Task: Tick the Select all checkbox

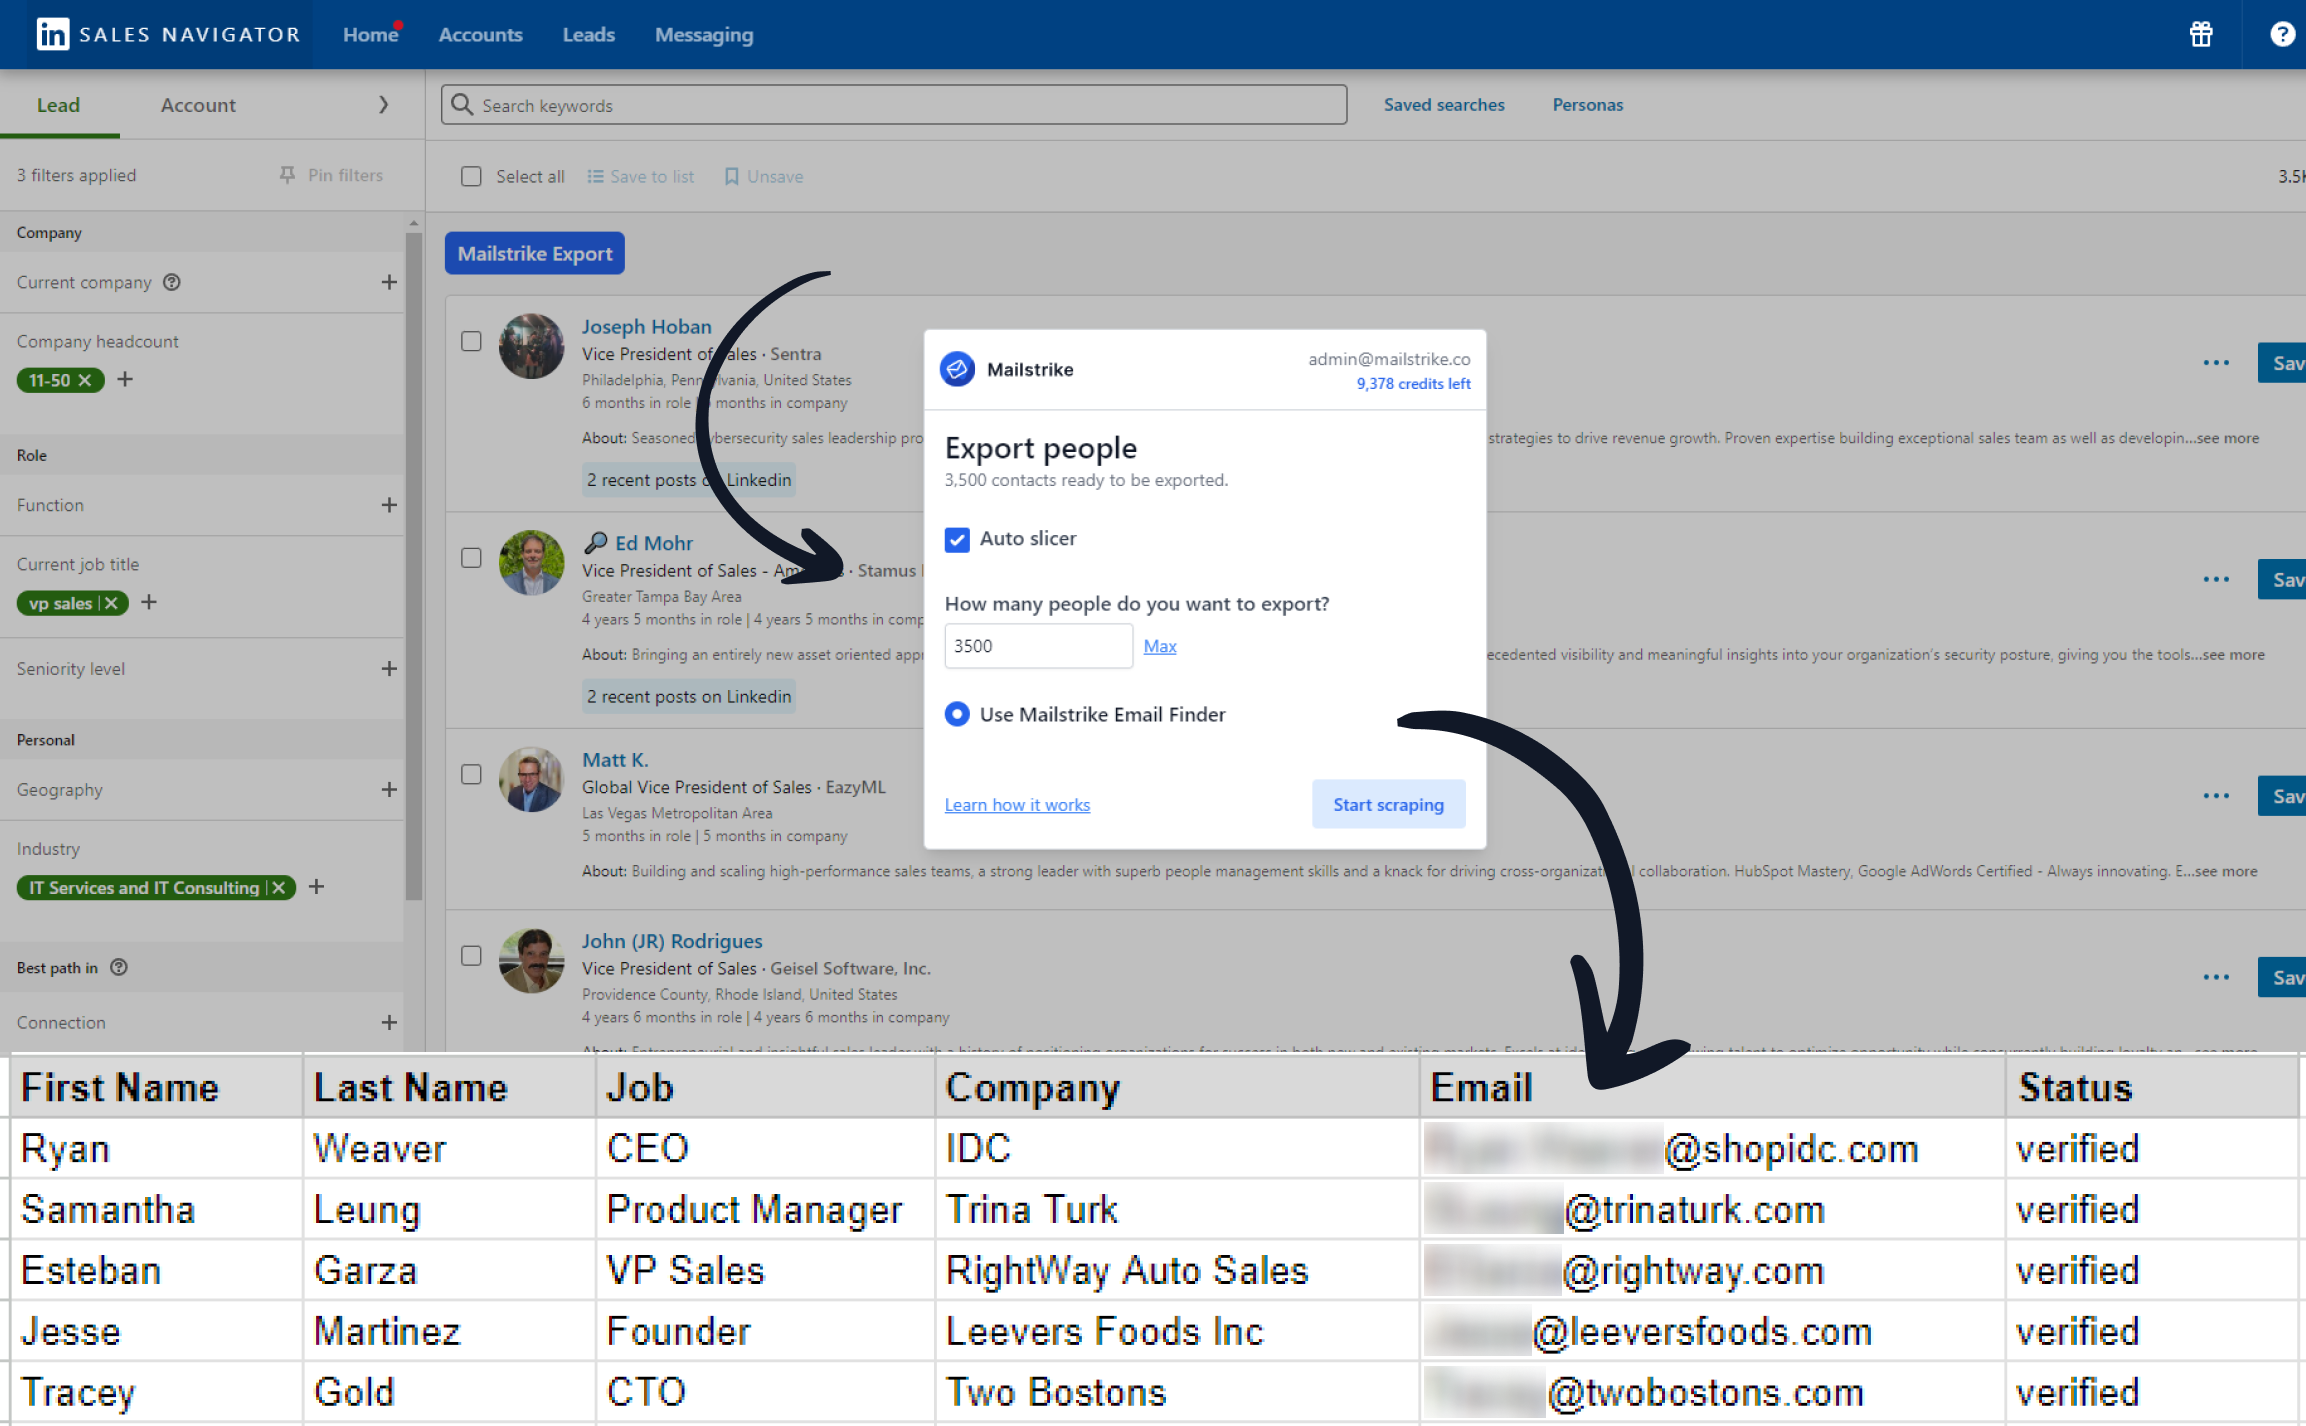Action: [471, 176]
